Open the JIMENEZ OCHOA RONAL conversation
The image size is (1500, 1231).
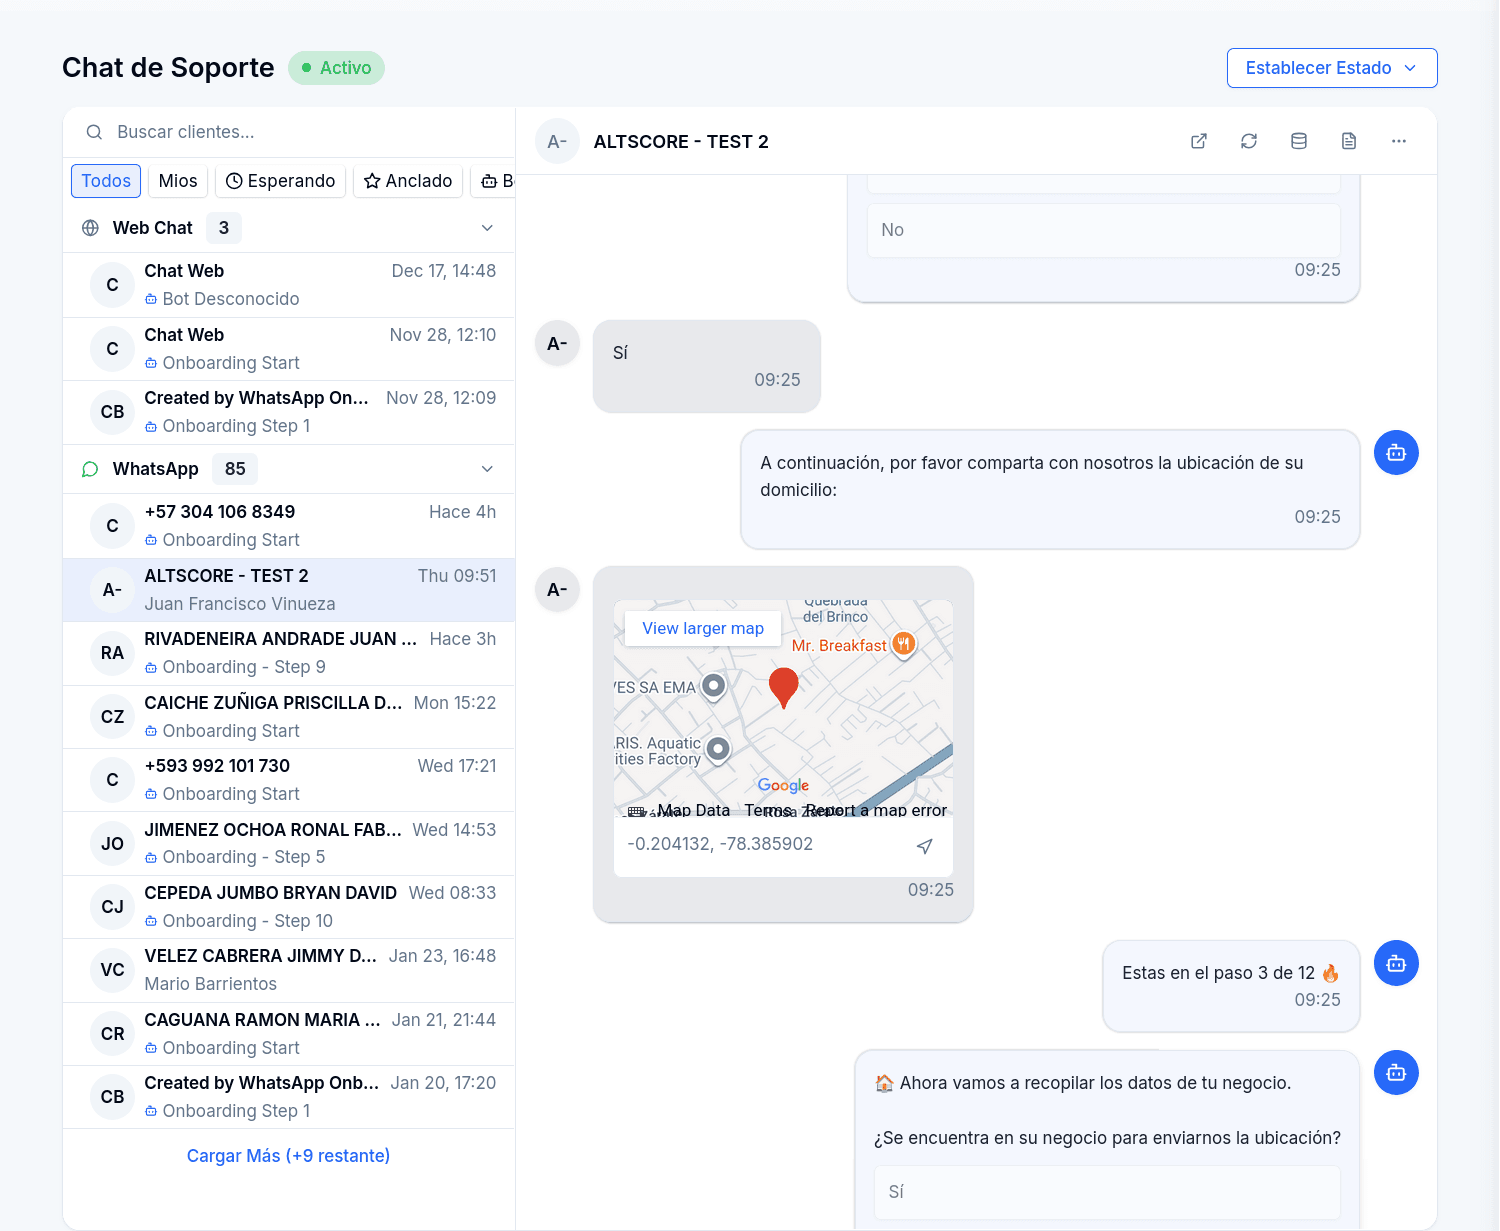pyautogui.click(x=289, y=843)
